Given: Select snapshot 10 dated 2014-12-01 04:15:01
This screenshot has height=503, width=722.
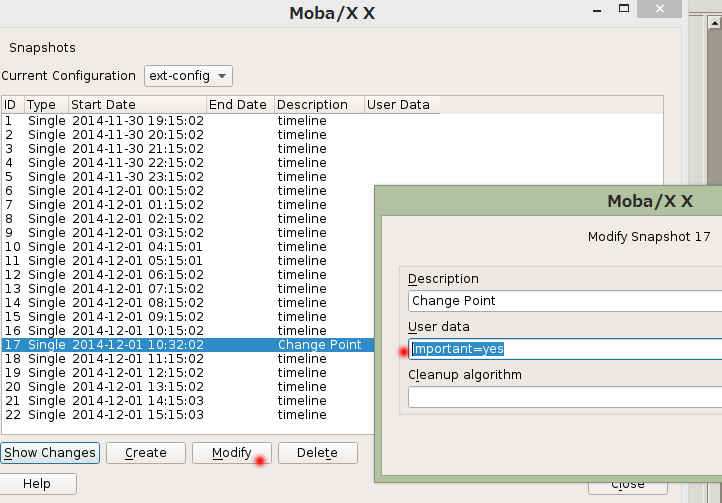Looking at the screenshot, I should pos(188,246).
